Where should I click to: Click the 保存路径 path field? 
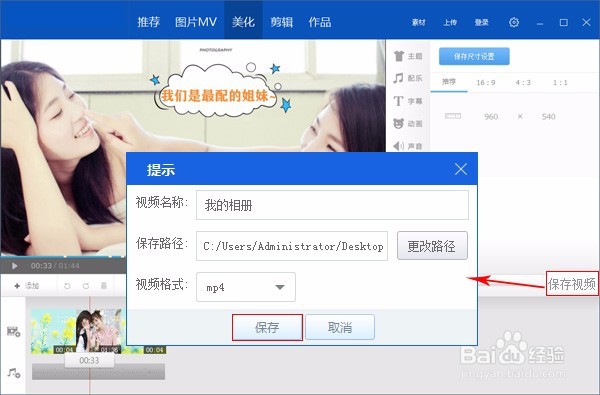[x=292, y=246]
